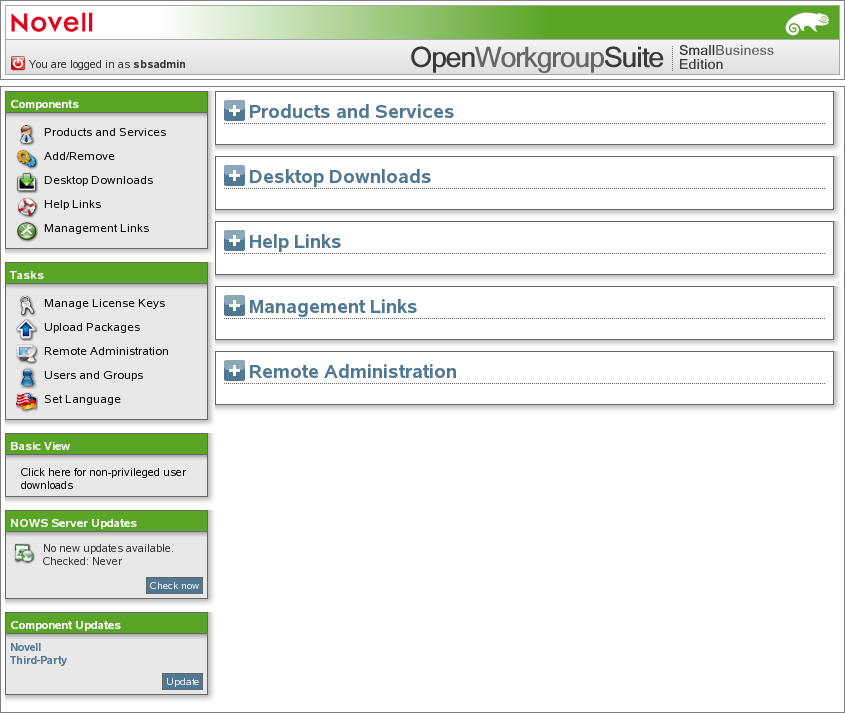Screen dimensions: 845x713
Task: Open the Upload Packages task
Action: coord(92,327)
